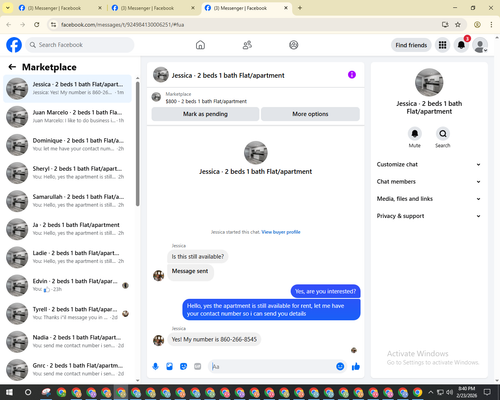Click the More options button
500x400 pixels.
310,114
